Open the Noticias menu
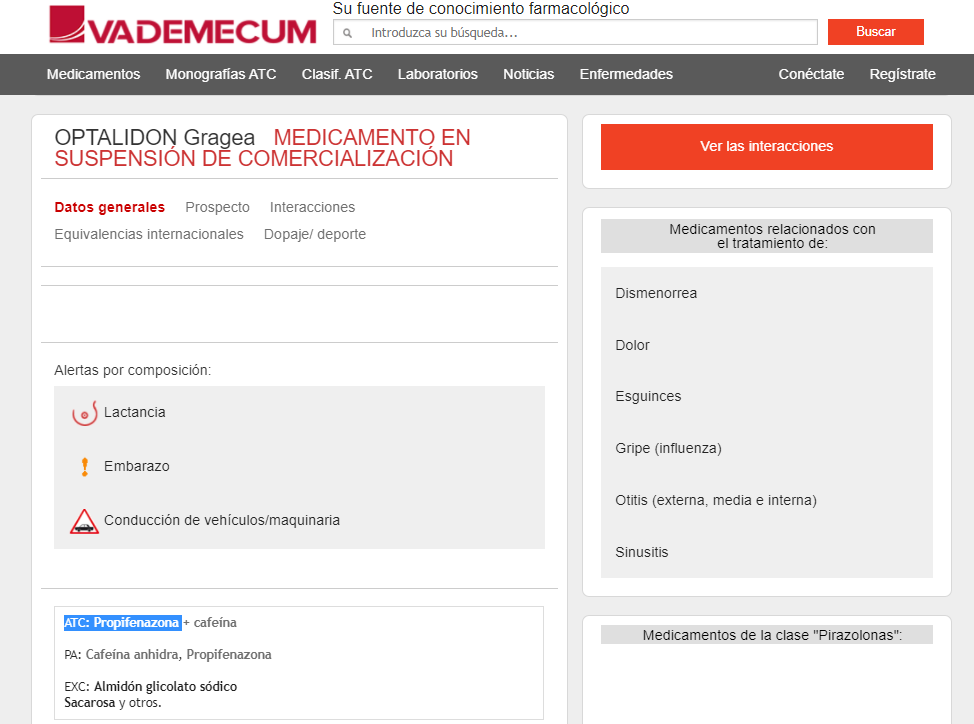The image size is (974, 724). pyautogui.click(x=529, y=75)
